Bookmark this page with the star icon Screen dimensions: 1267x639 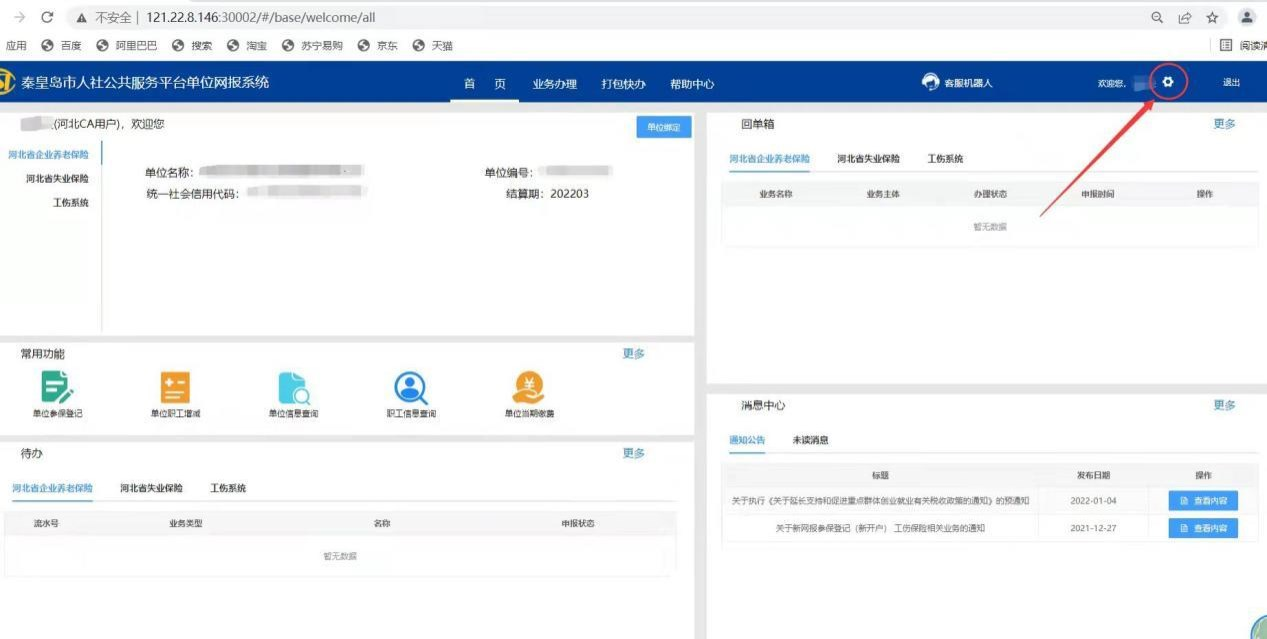pyautogui.click(x=1212, y=17)
